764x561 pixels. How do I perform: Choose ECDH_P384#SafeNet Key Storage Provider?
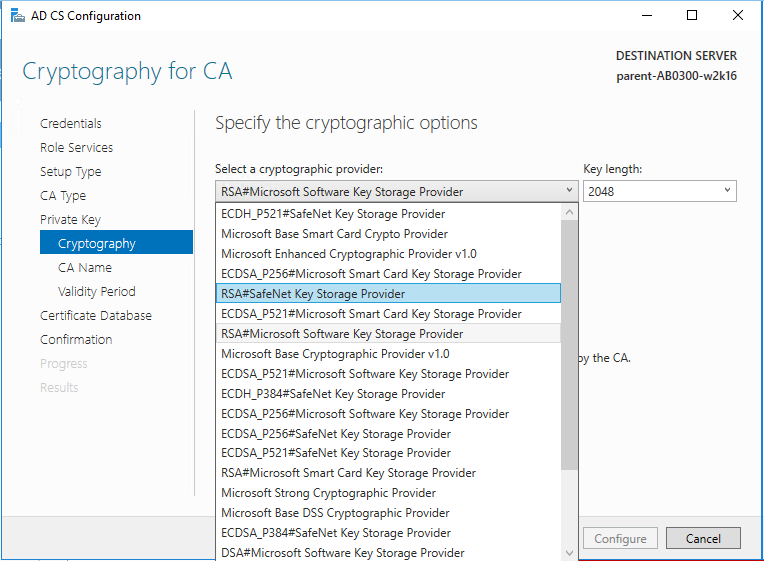[x=388, y=394]
